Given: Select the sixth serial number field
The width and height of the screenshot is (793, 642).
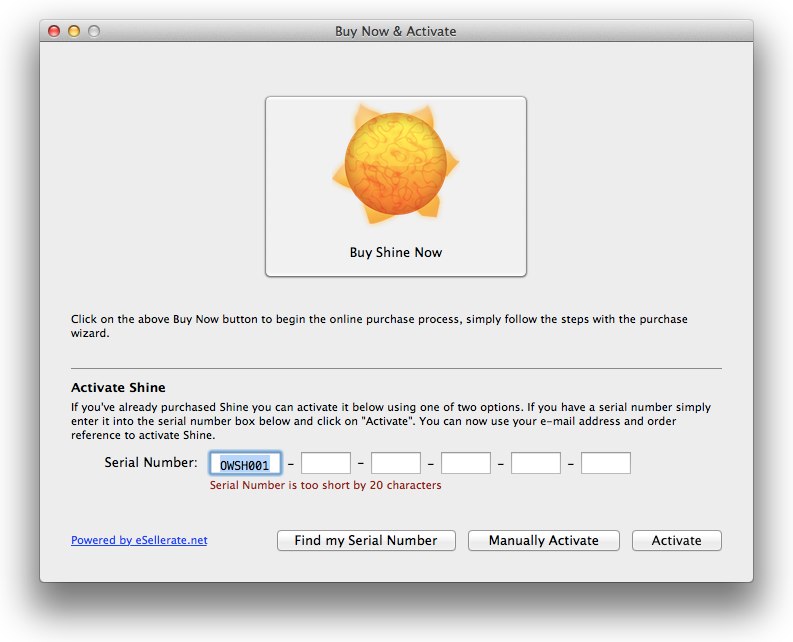Looking at the screenshot, I should point(605,463).
